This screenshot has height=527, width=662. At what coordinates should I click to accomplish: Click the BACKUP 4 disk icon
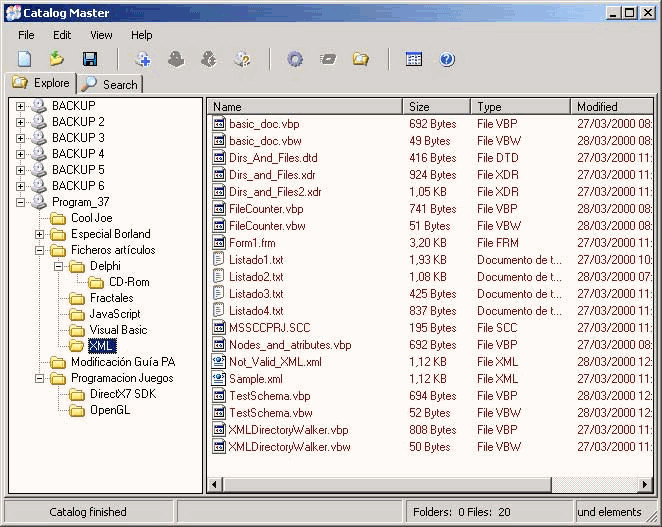click(x=39, y=154)
